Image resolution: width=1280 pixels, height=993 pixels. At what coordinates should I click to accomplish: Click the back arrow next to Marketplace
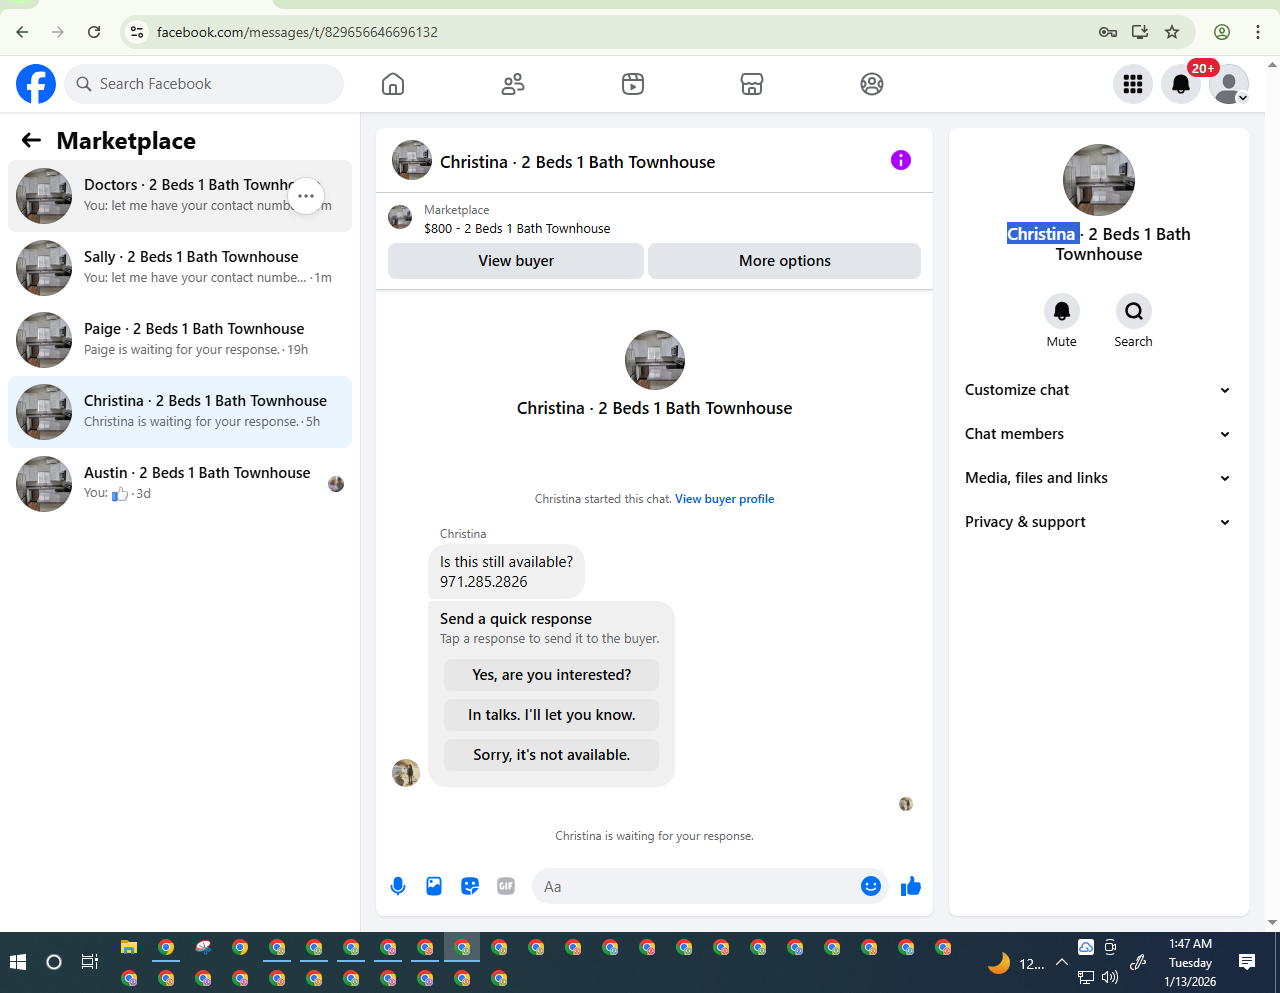[x=31, y=141]
